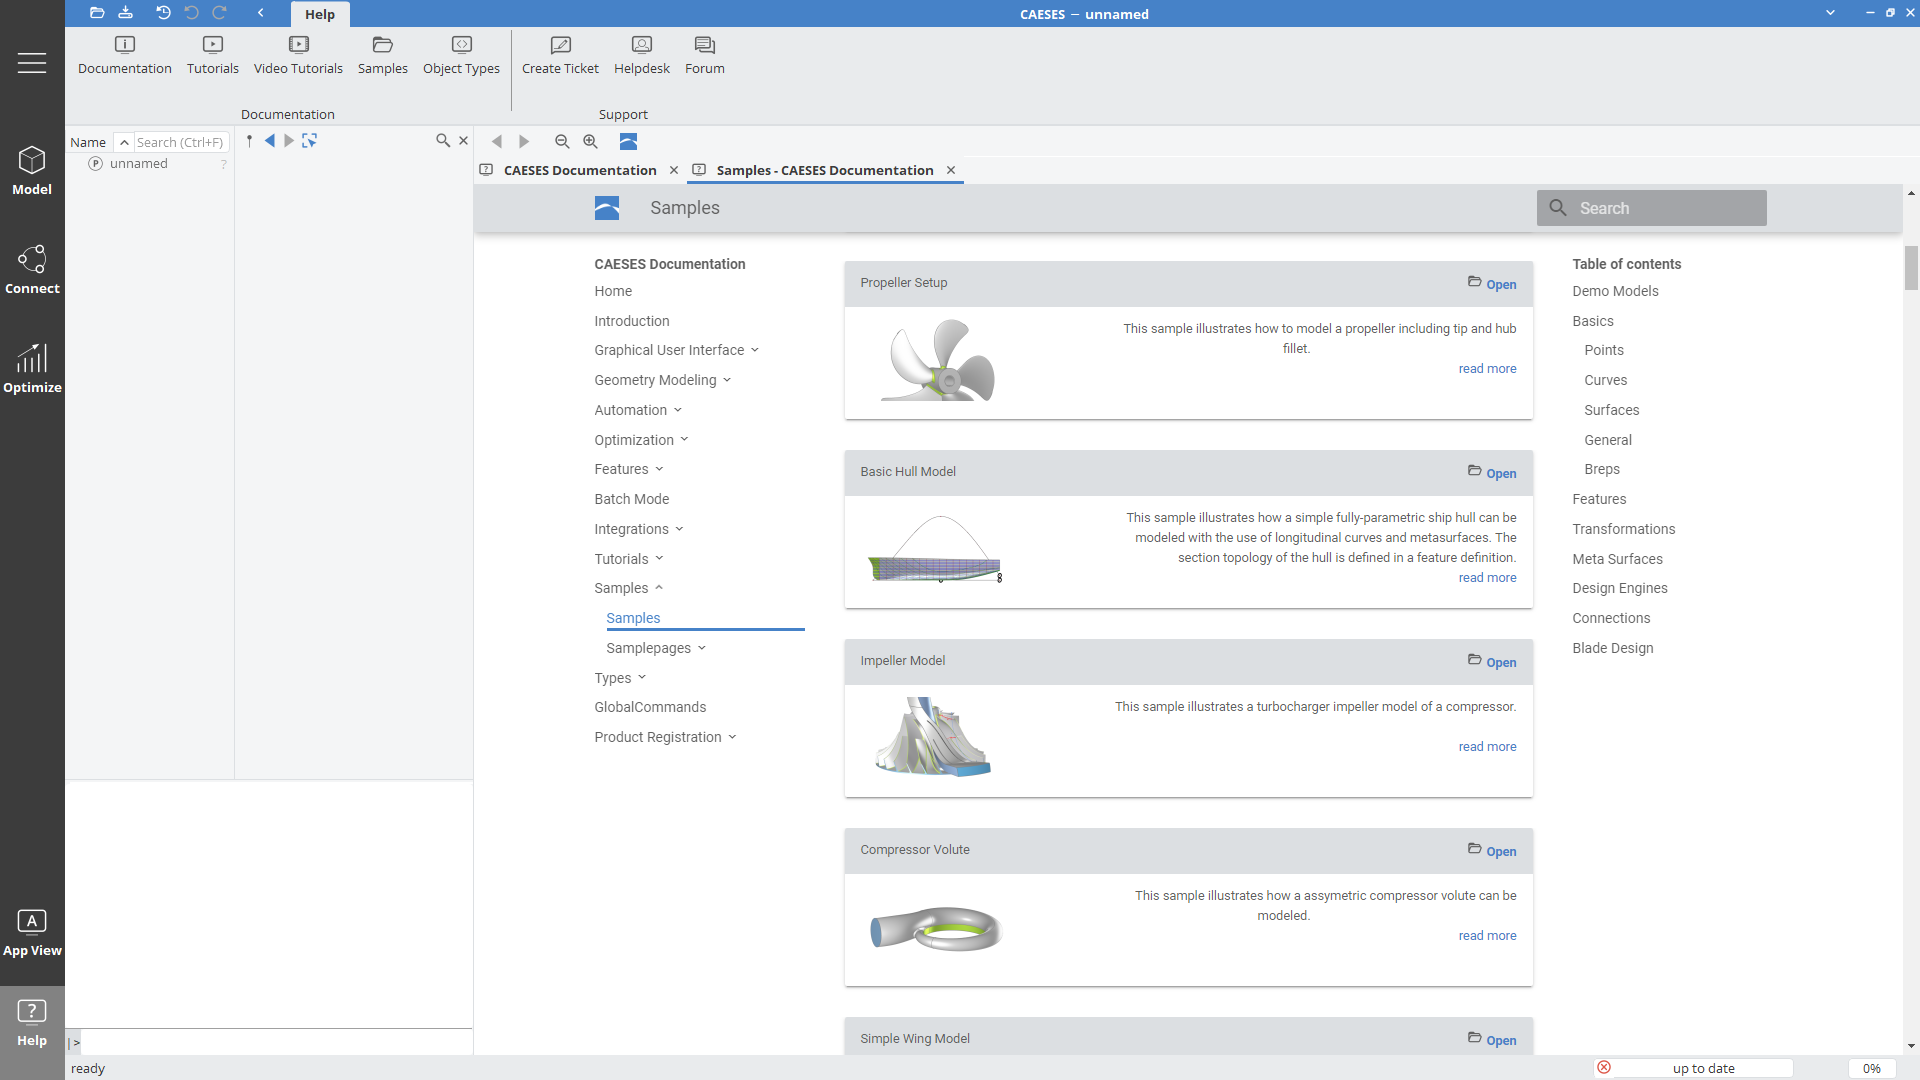Click the redo arrow icon
Screen dimensions: 1920x1080
click(x=219, y=13)
